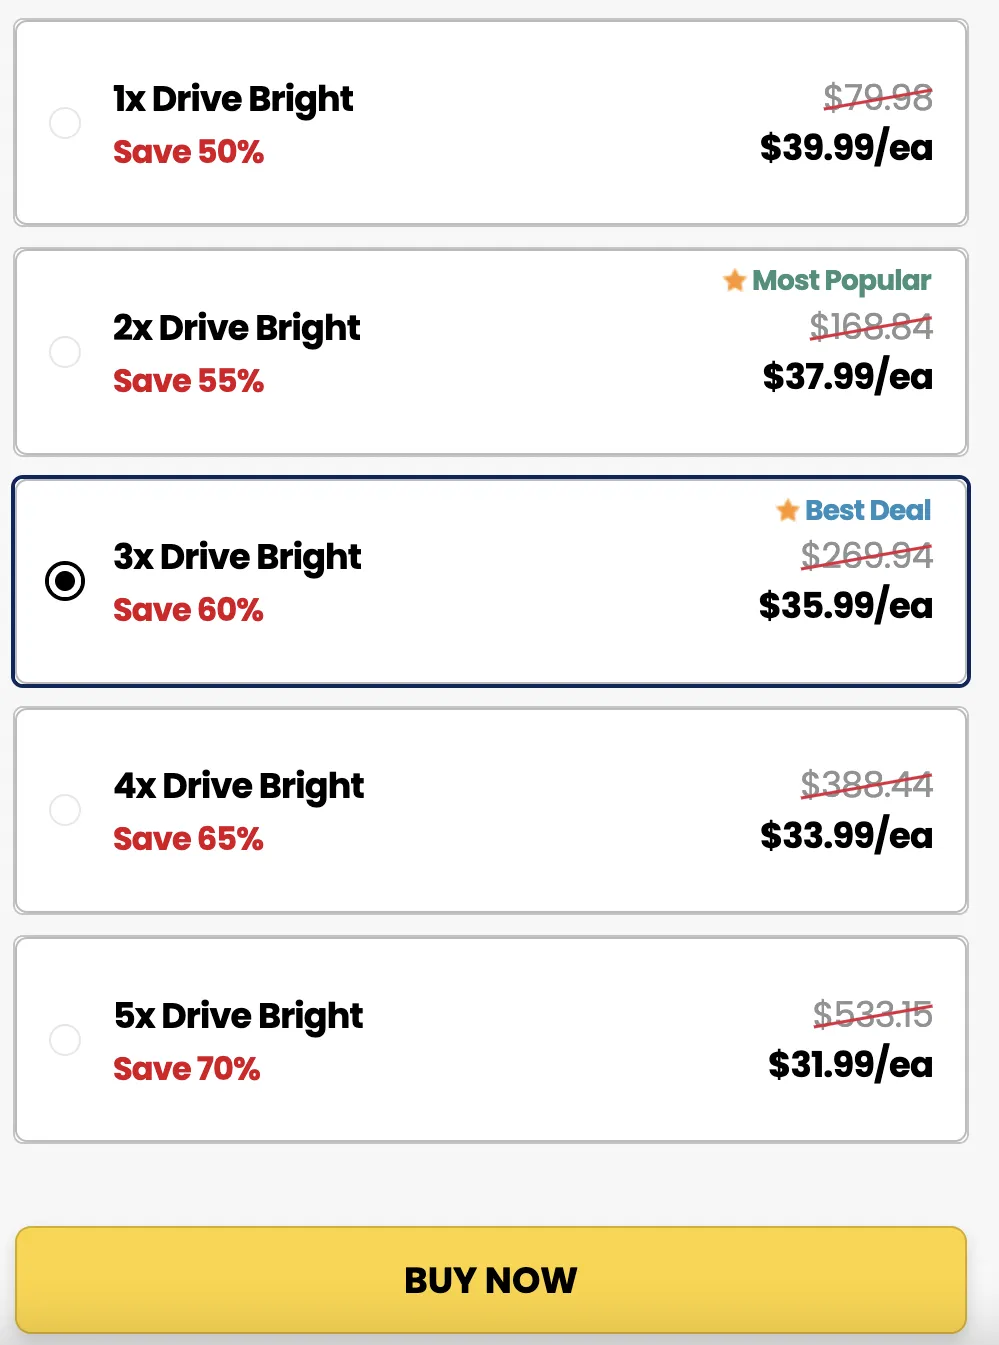Image resolution: width=999 pixels, height=1345 pixels.
Task: Click the BUY NOW button
Action: pyautogui.click(x=491, y=1280)
